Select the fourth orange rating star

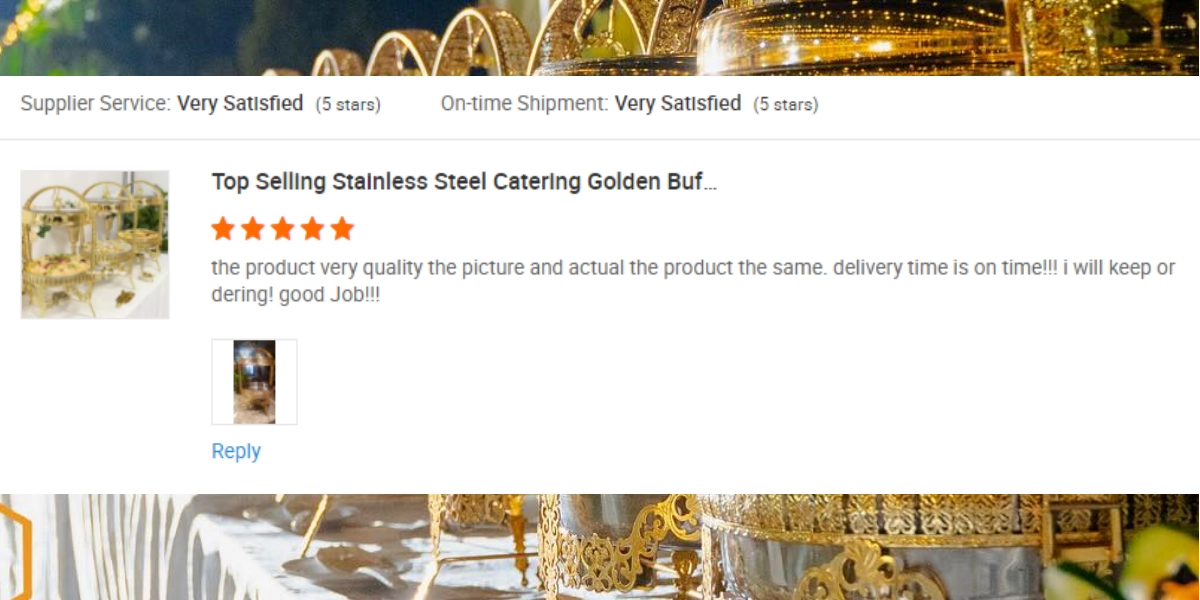pyautogui.click(x=313, y=229)
